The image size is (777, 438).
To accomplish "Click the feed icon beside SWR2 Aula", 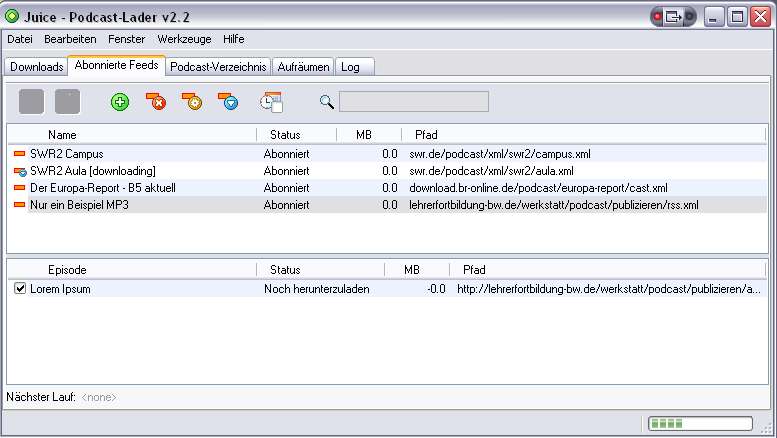I will (x=19, y=171).
